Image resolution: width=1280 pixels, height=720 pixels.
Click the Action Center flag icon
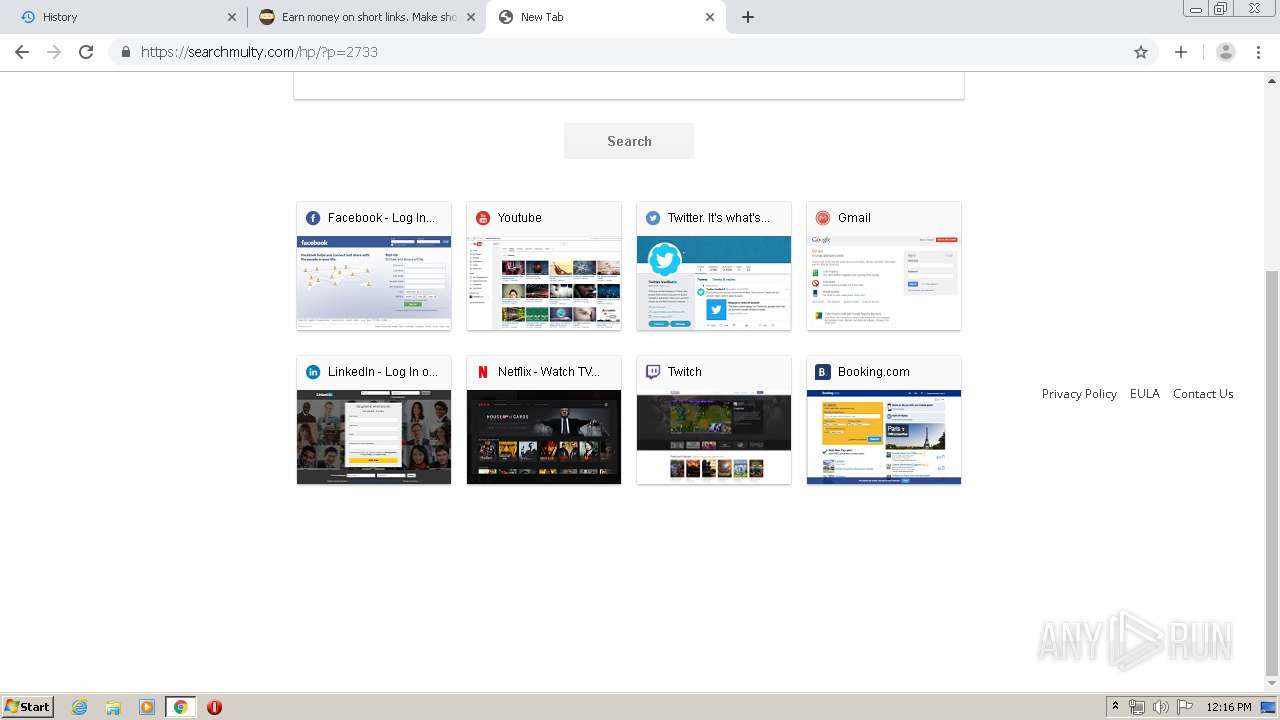tap(1184, 707)
